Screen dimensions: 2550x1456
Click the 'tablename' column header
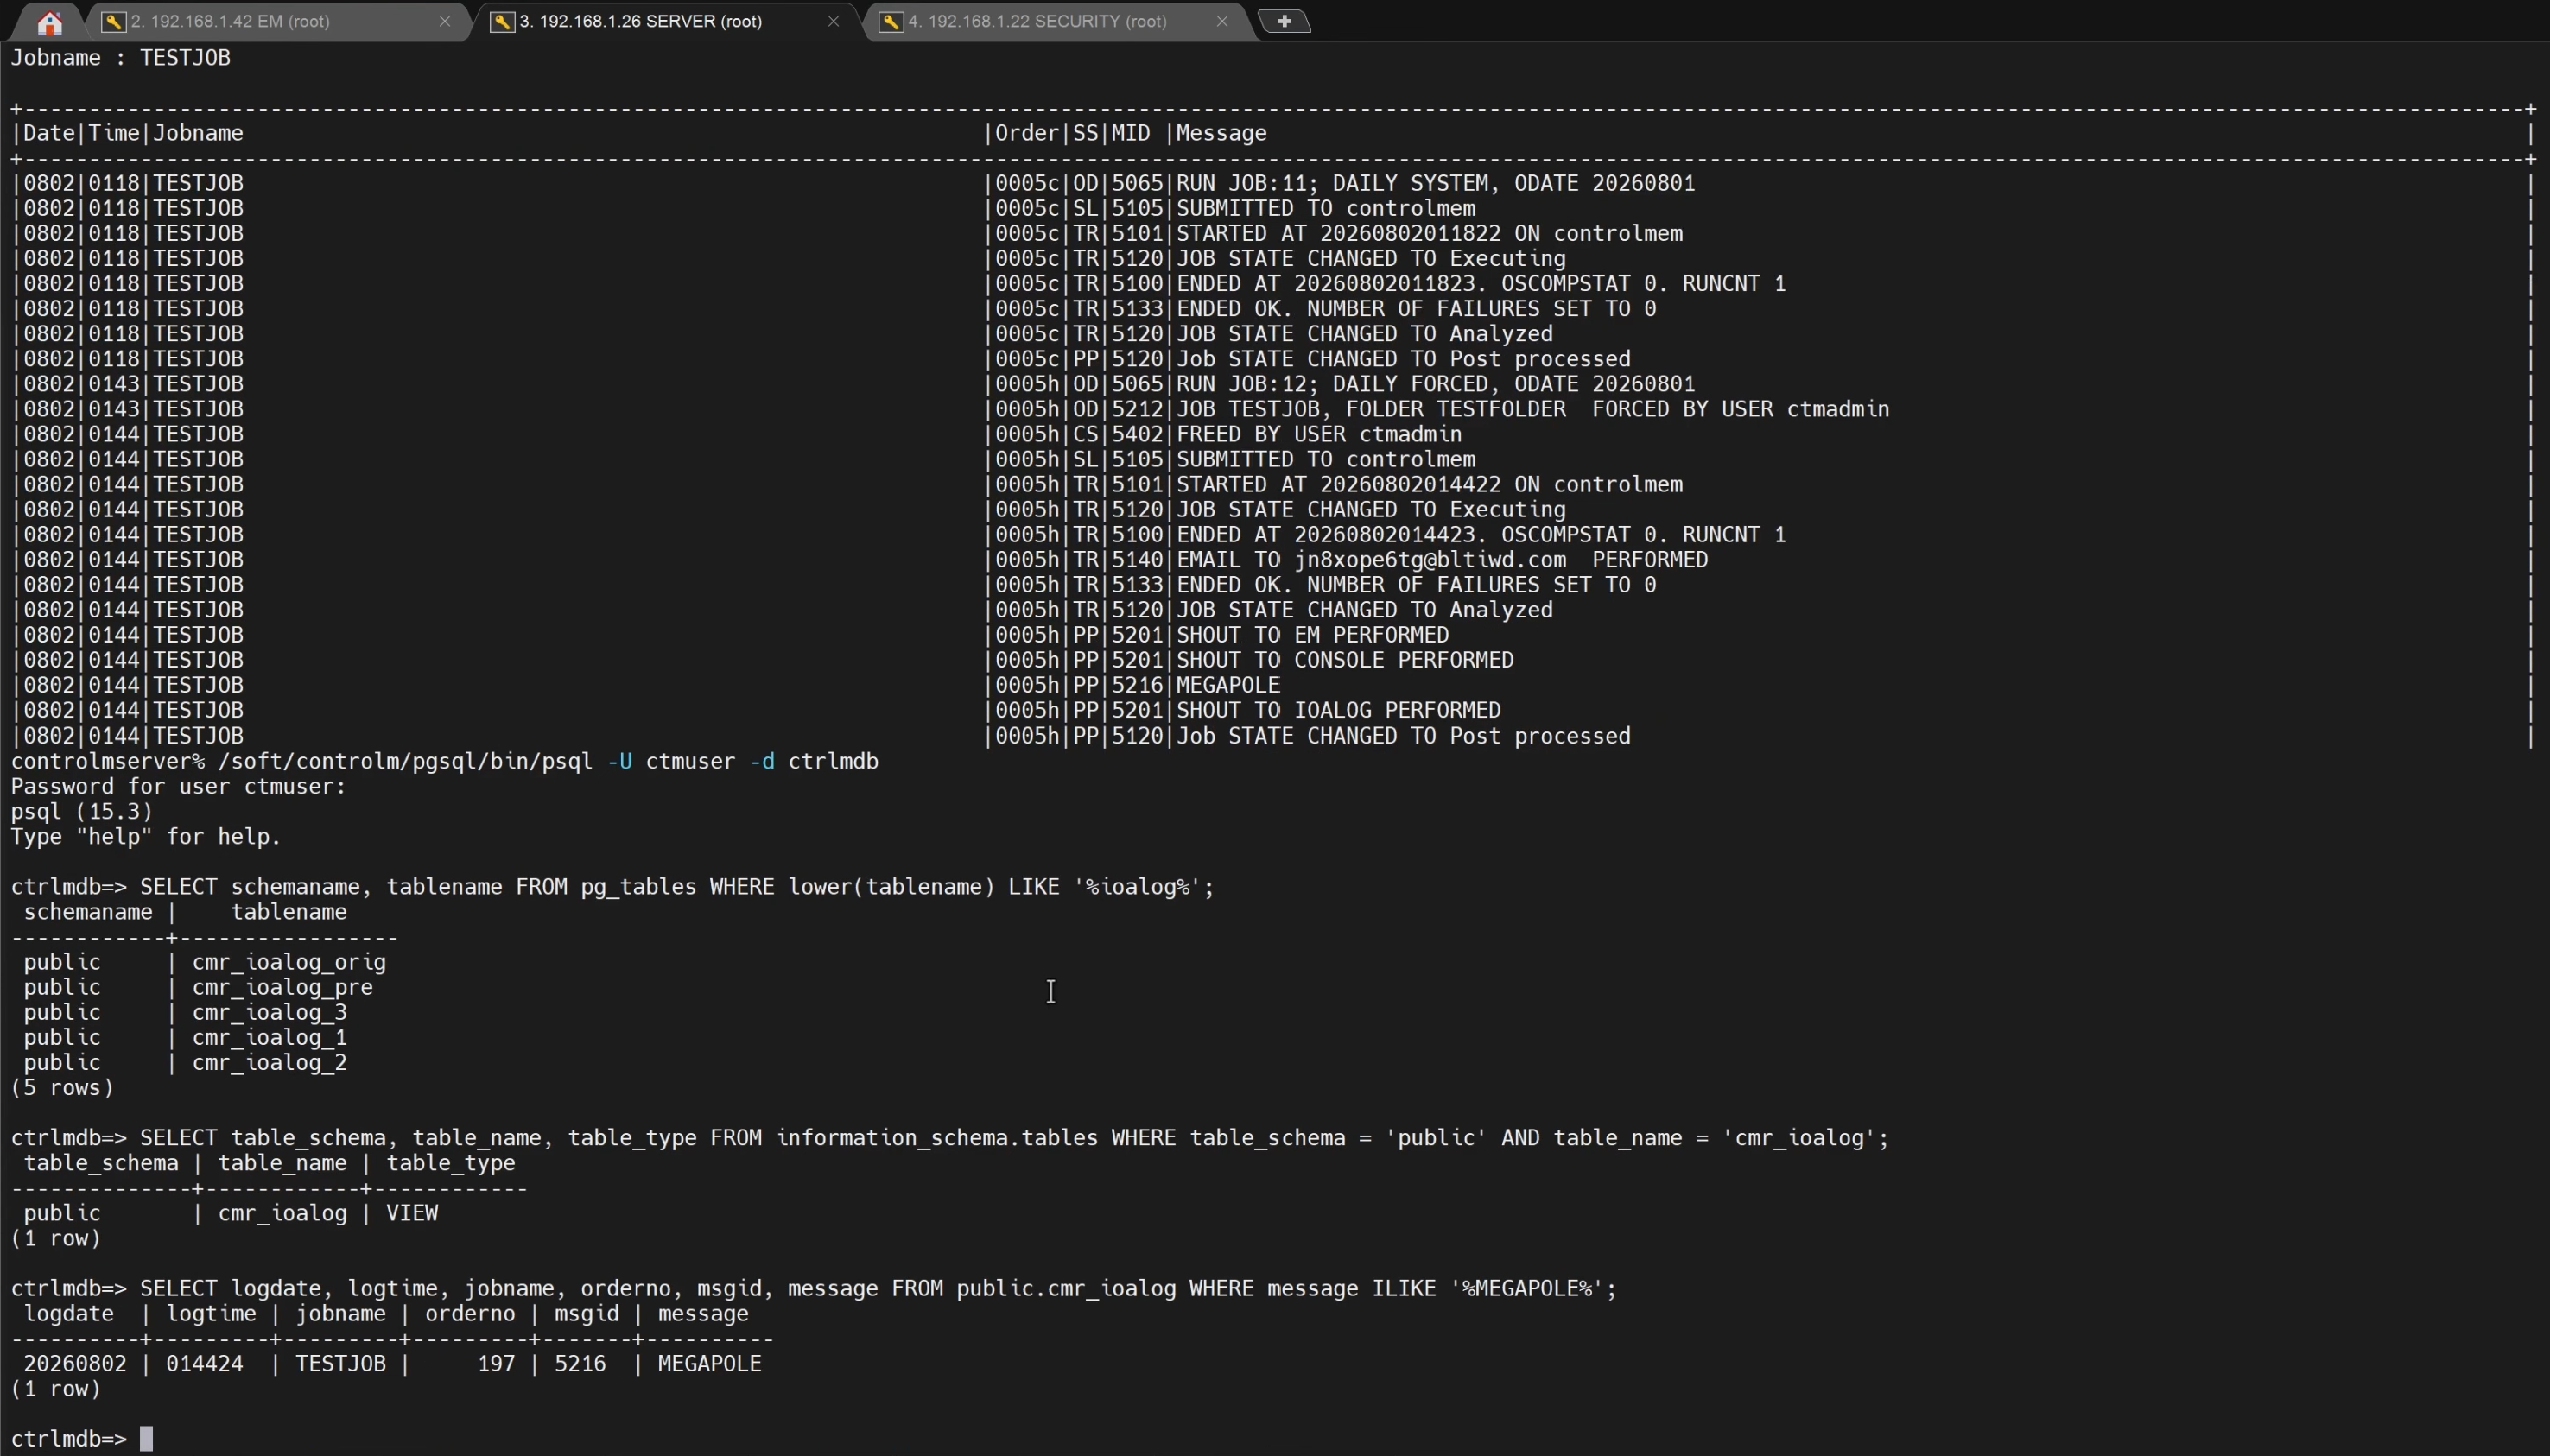(x=289, y=912)
